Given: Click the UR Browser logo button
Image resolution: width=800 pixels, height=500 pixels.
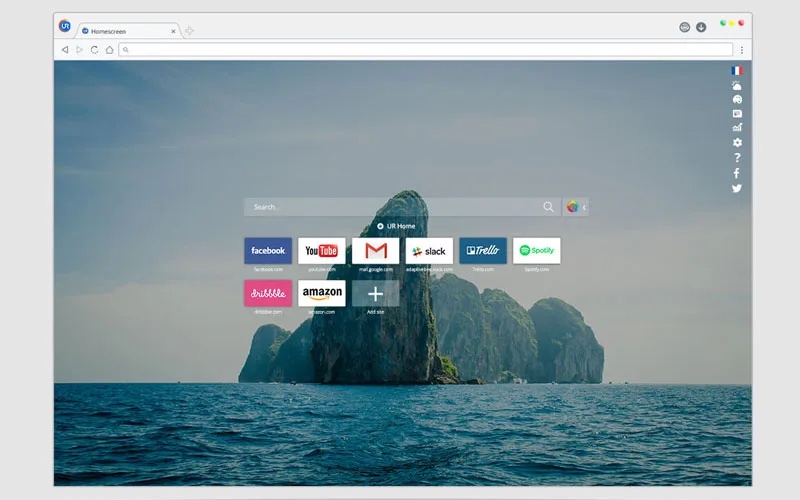Looking at the screenshot, I should [65, 26].
